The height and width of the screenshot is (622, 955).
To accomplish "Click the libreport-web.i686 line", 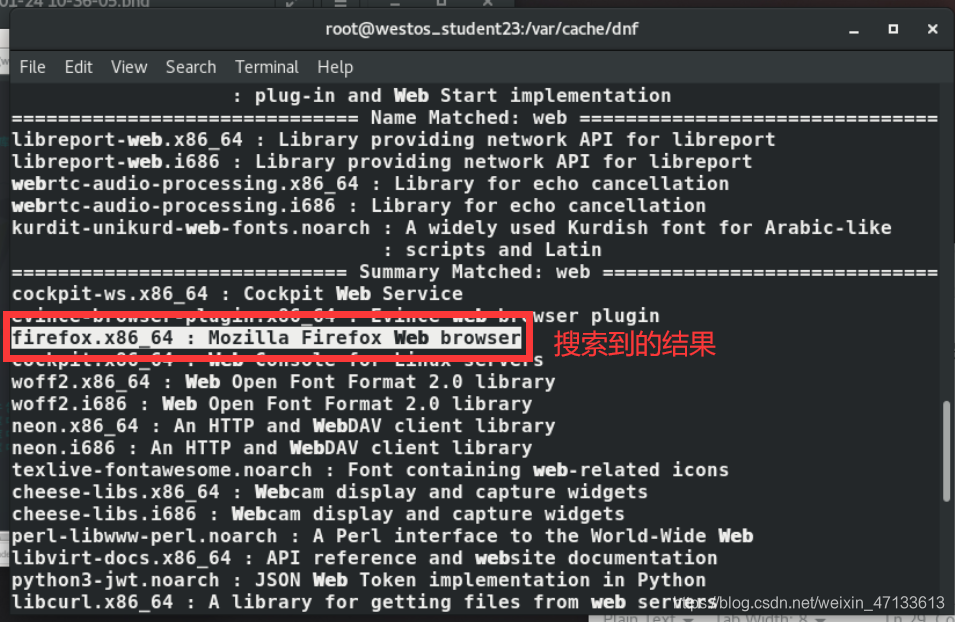I will point(382,161).
